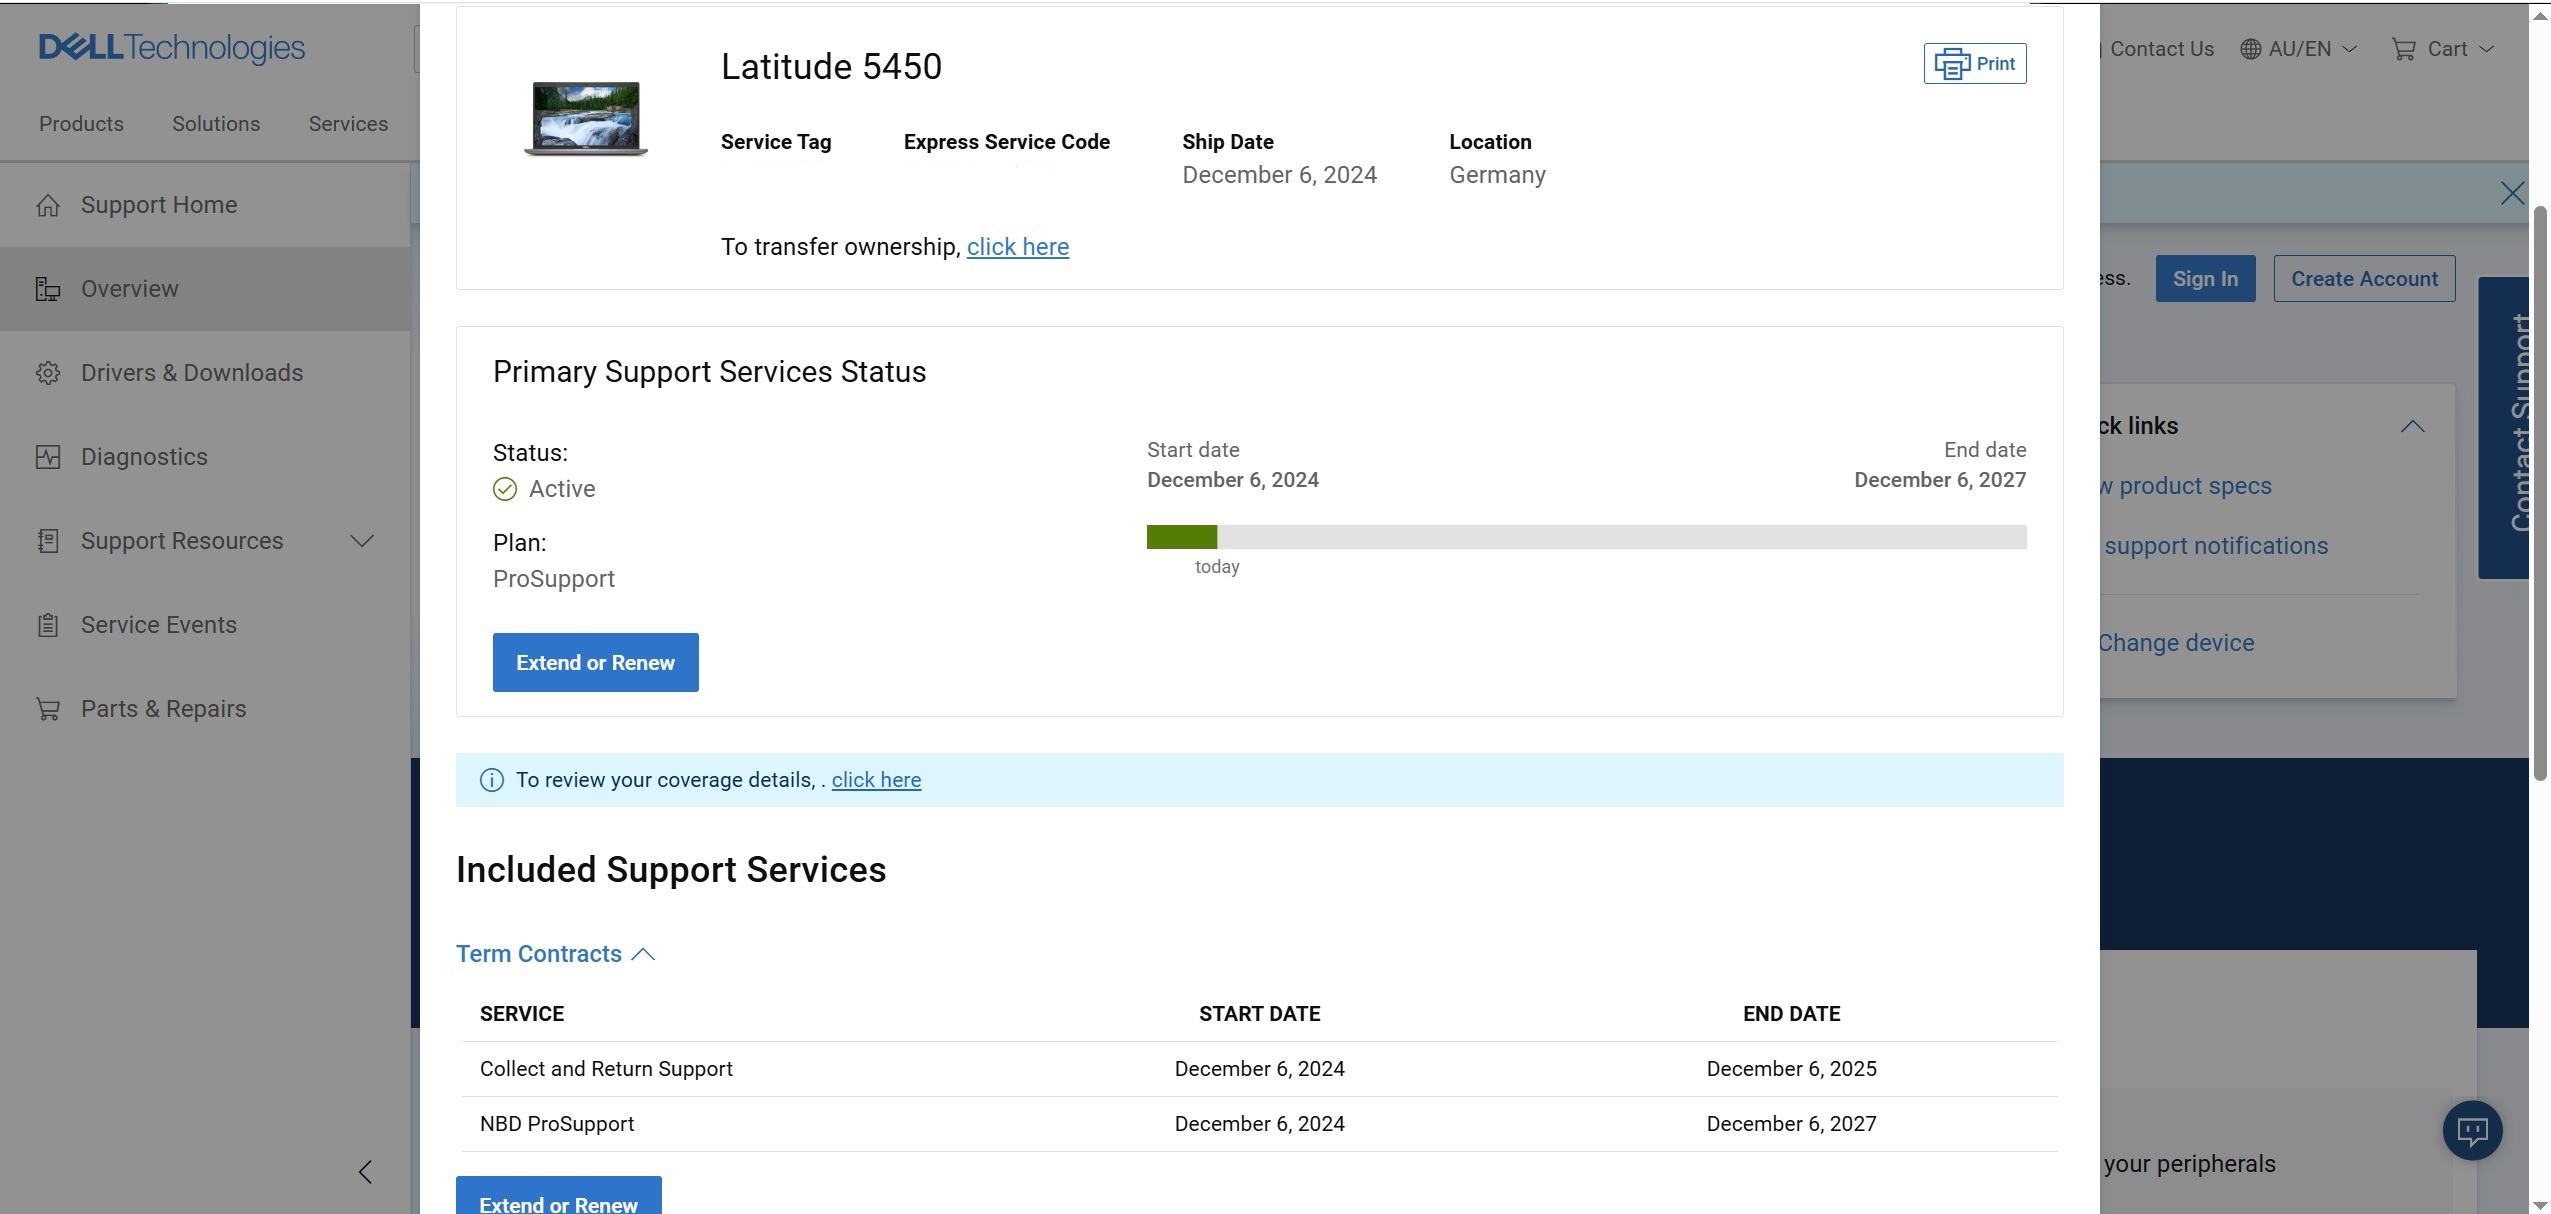
Task: Click 'NBD ProSupport' row text
Action: pos(557,1124)
